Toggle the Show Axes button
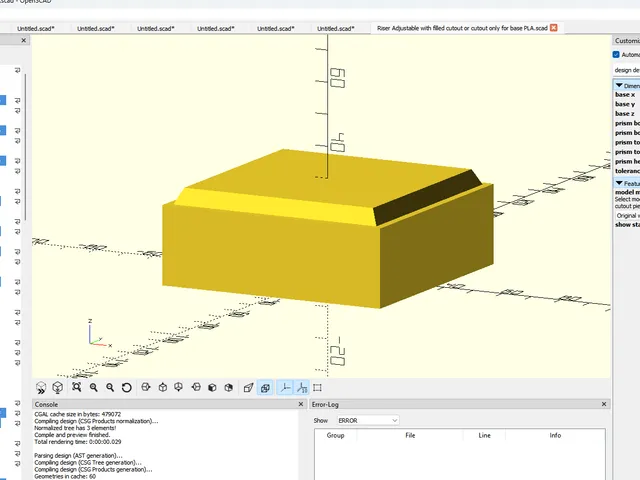 click(285, 387)
